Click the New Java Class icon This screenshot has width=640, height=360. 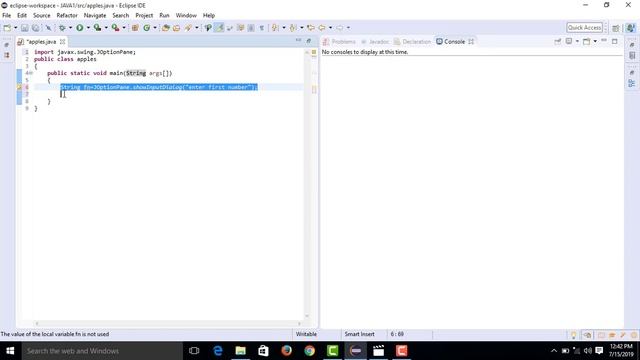click(147, 28)
